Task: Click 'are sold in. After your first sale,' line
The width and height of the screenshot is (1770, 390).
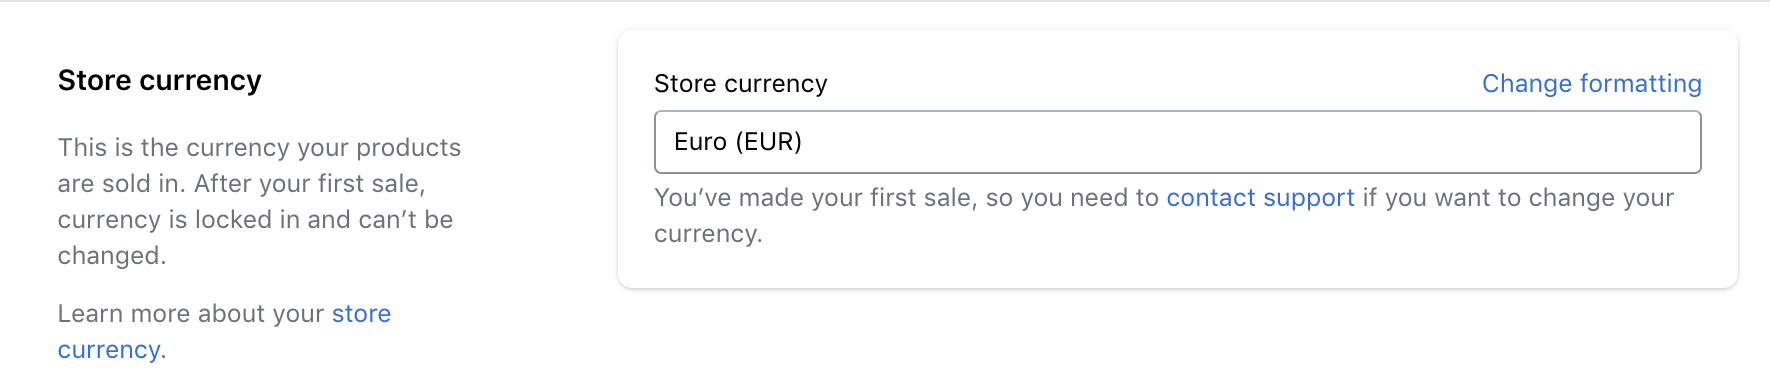Action: [242, 184]
